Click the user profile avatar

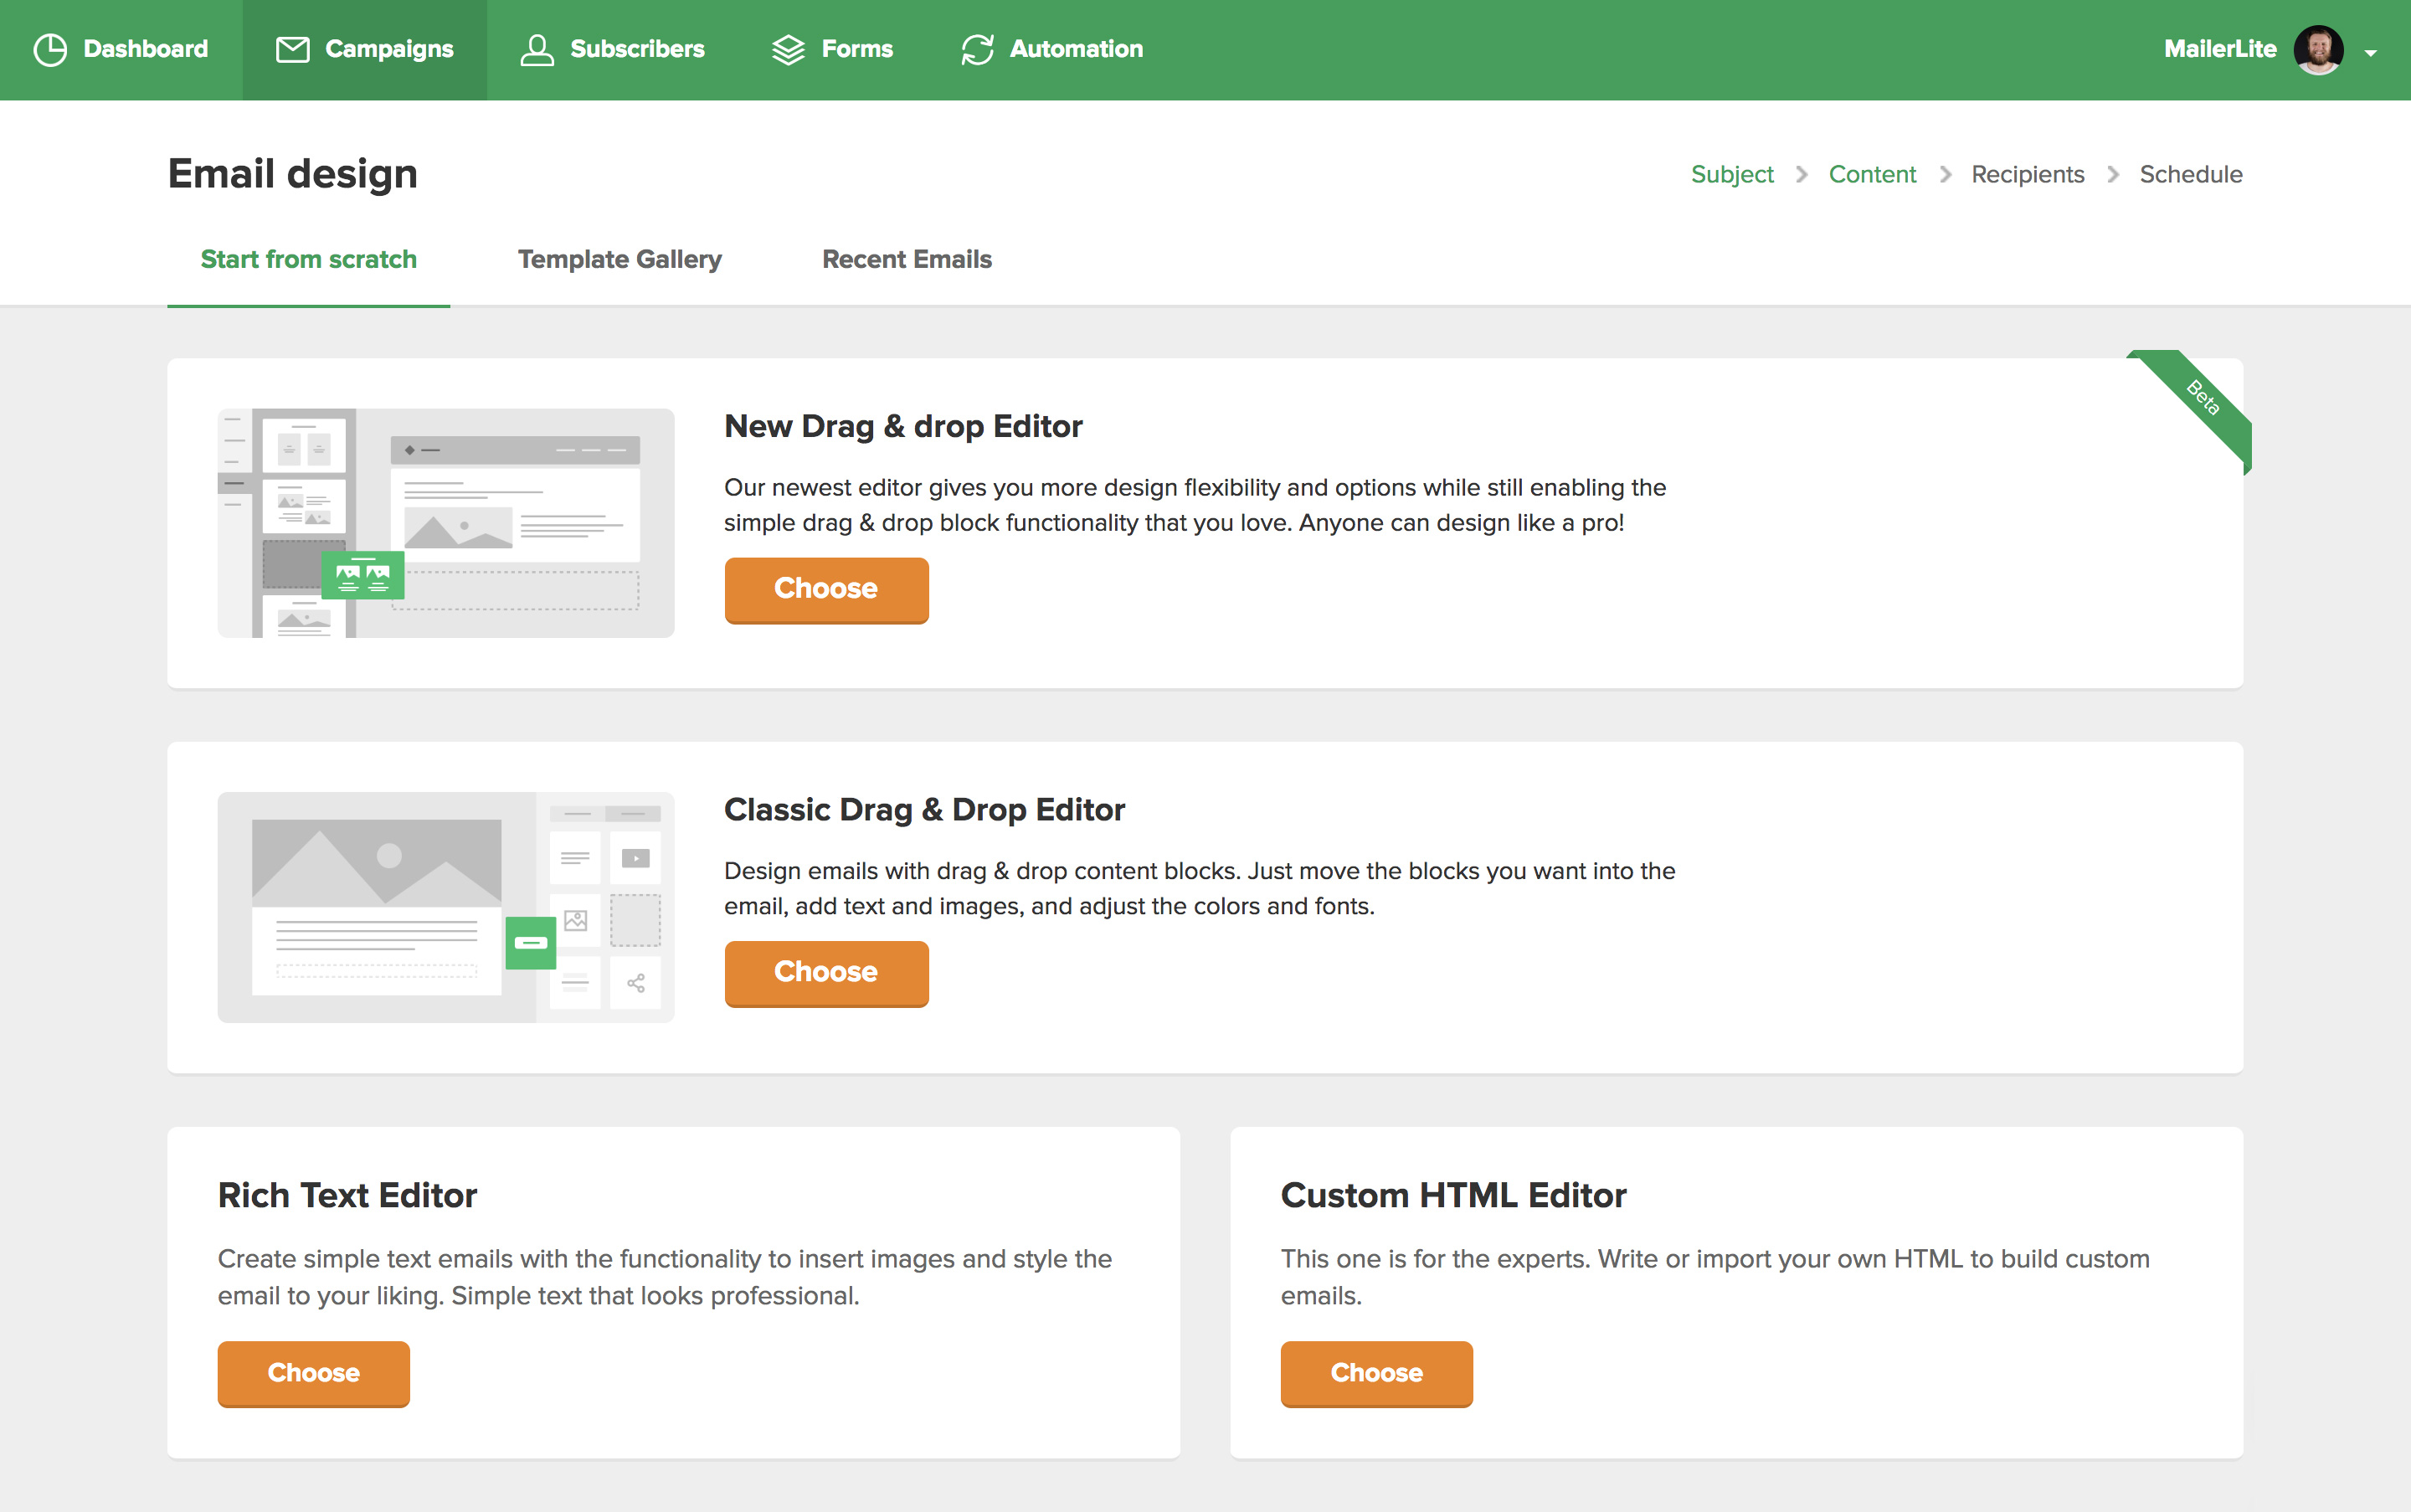pos(2318,49)
